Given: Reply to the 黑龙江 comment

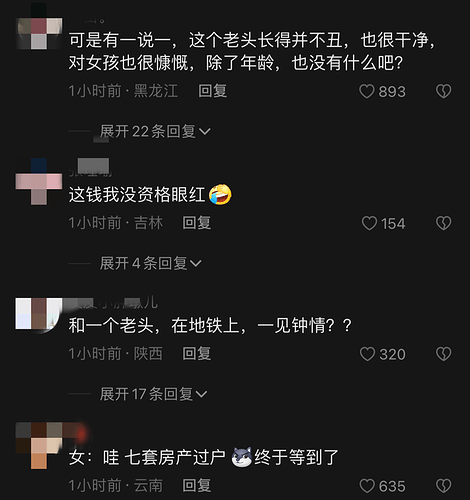Looking at the screenshot, I should click(x=212, y=91).
